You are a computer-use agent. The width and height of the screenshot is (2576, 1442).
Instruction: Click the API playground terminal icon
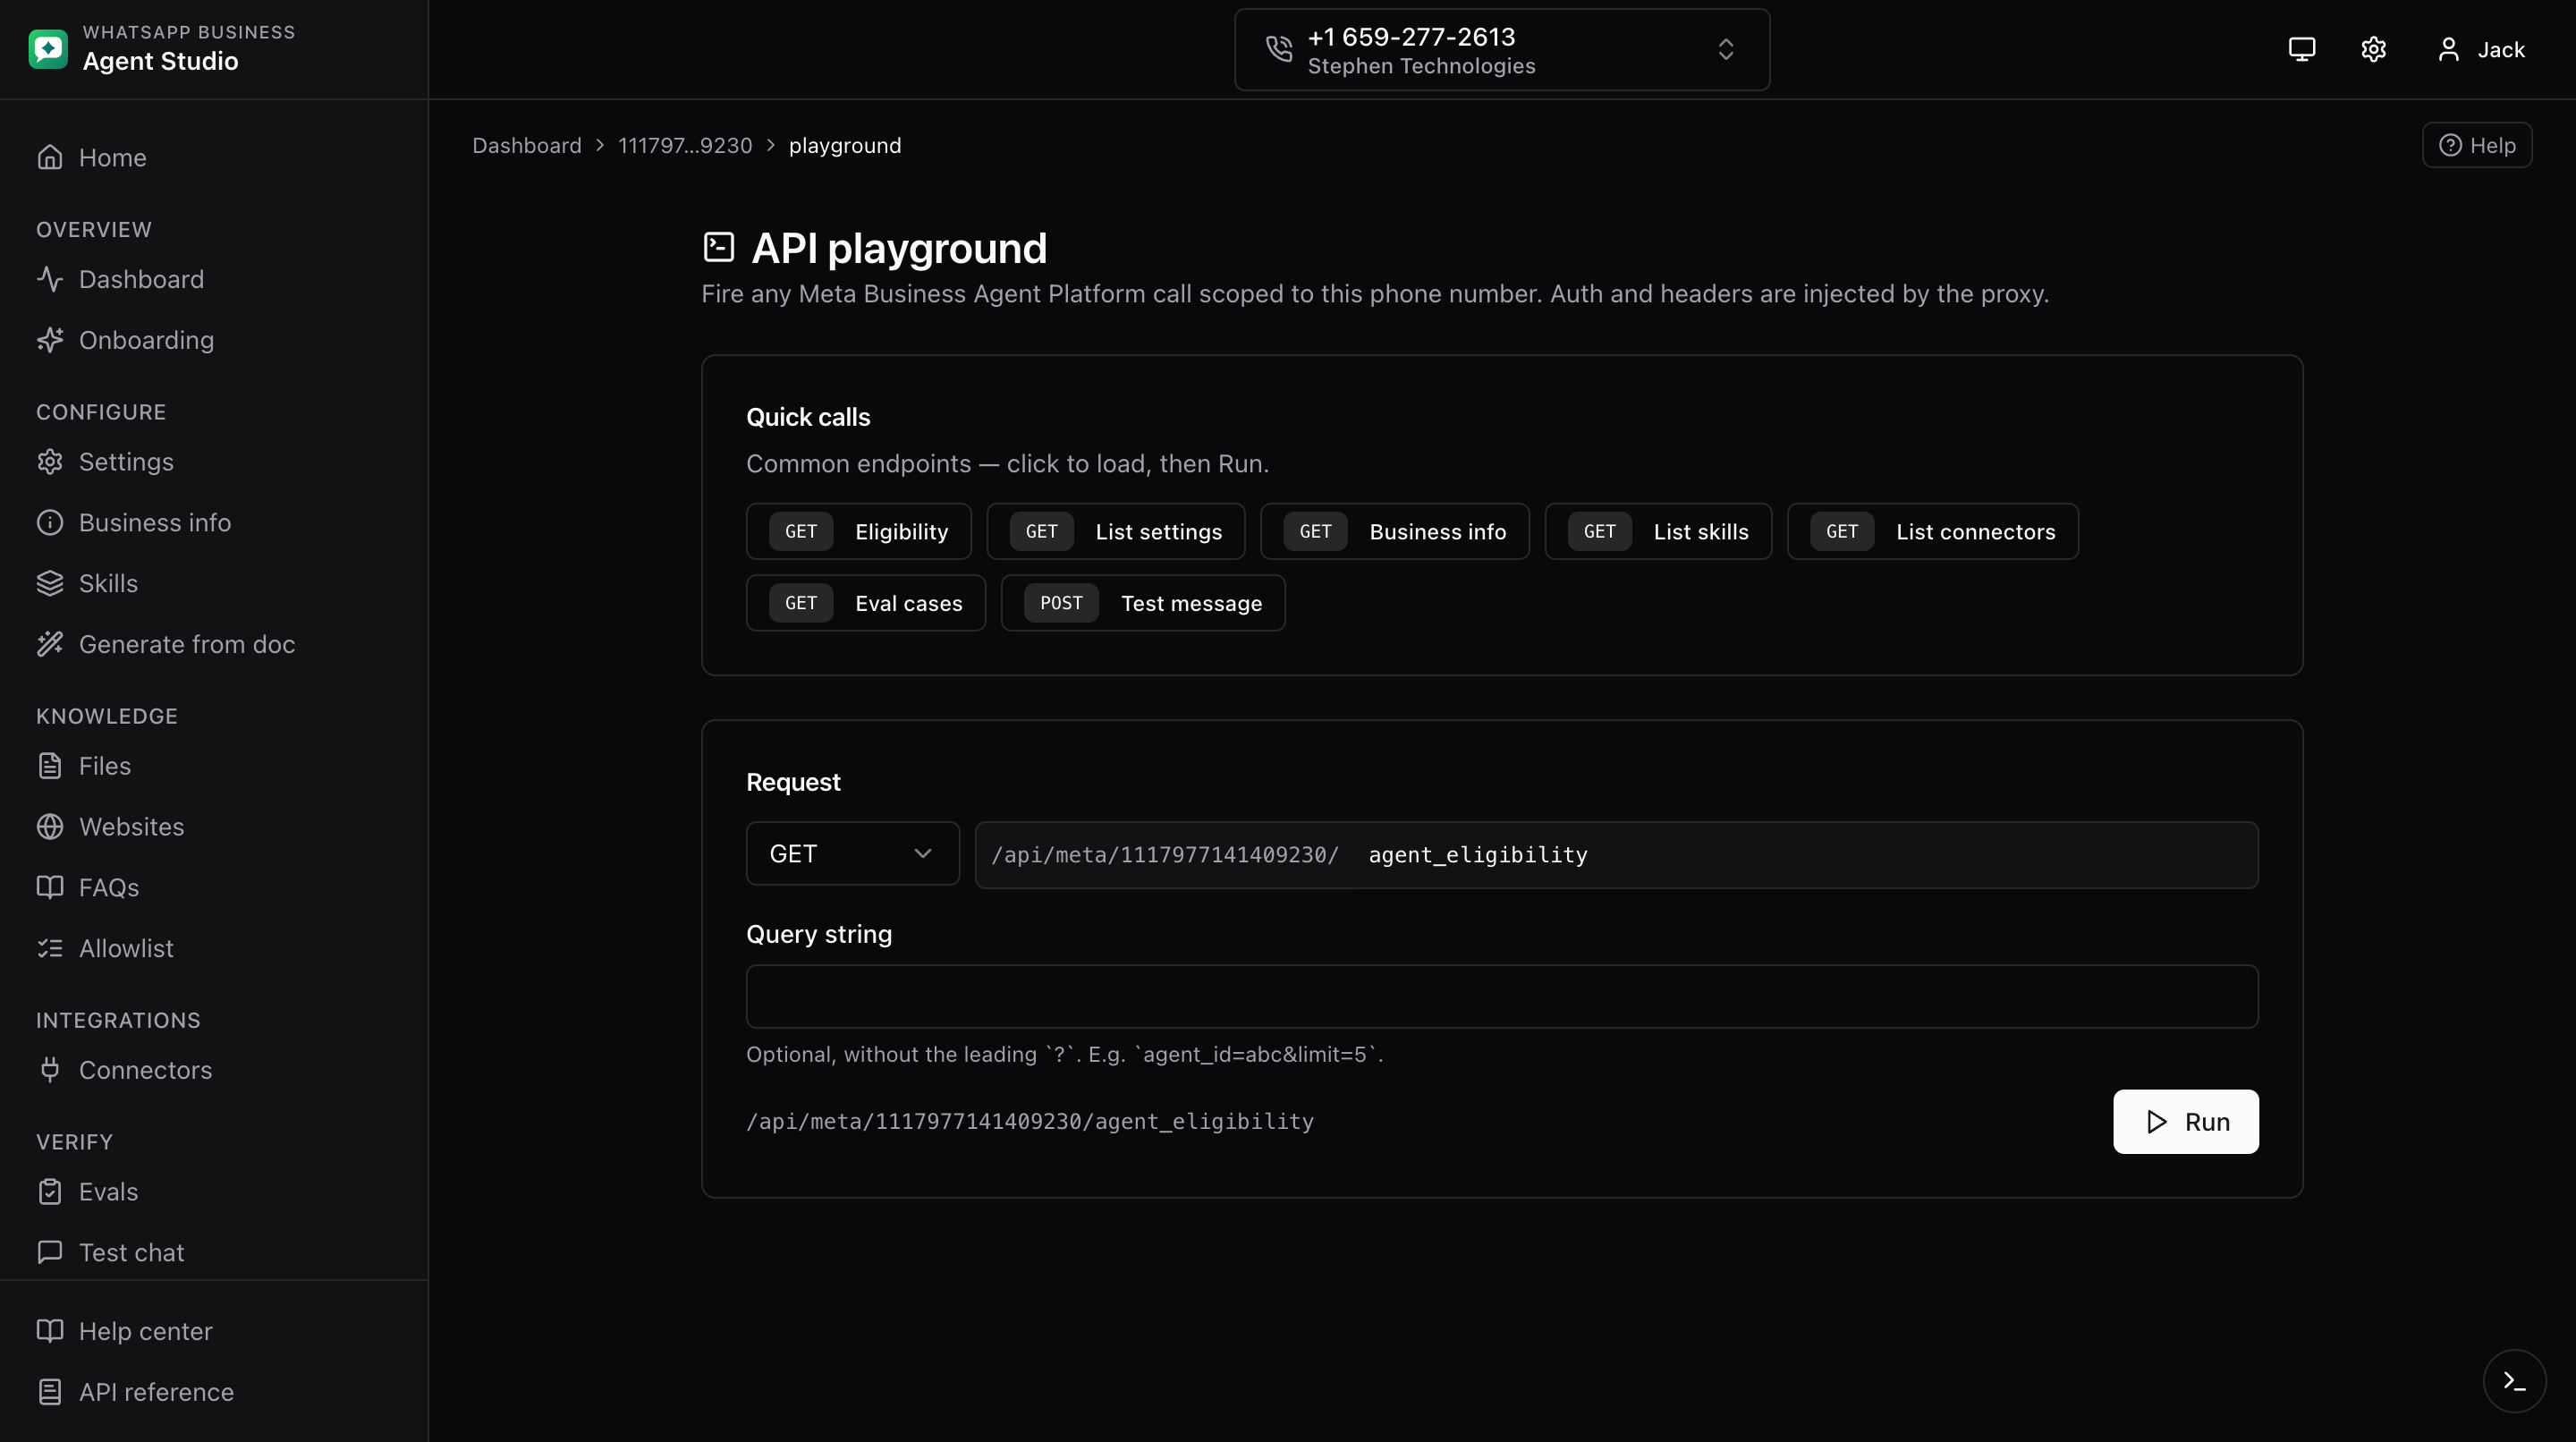pos(718,247)
